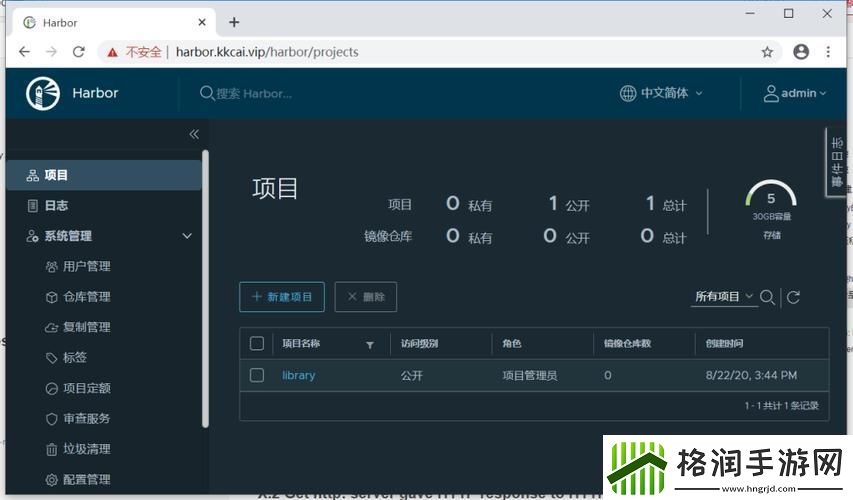853x500 pixels.
Task: Click the 镜像仓库数 column header
Action: pyautogui.click(x=627, y=343)
